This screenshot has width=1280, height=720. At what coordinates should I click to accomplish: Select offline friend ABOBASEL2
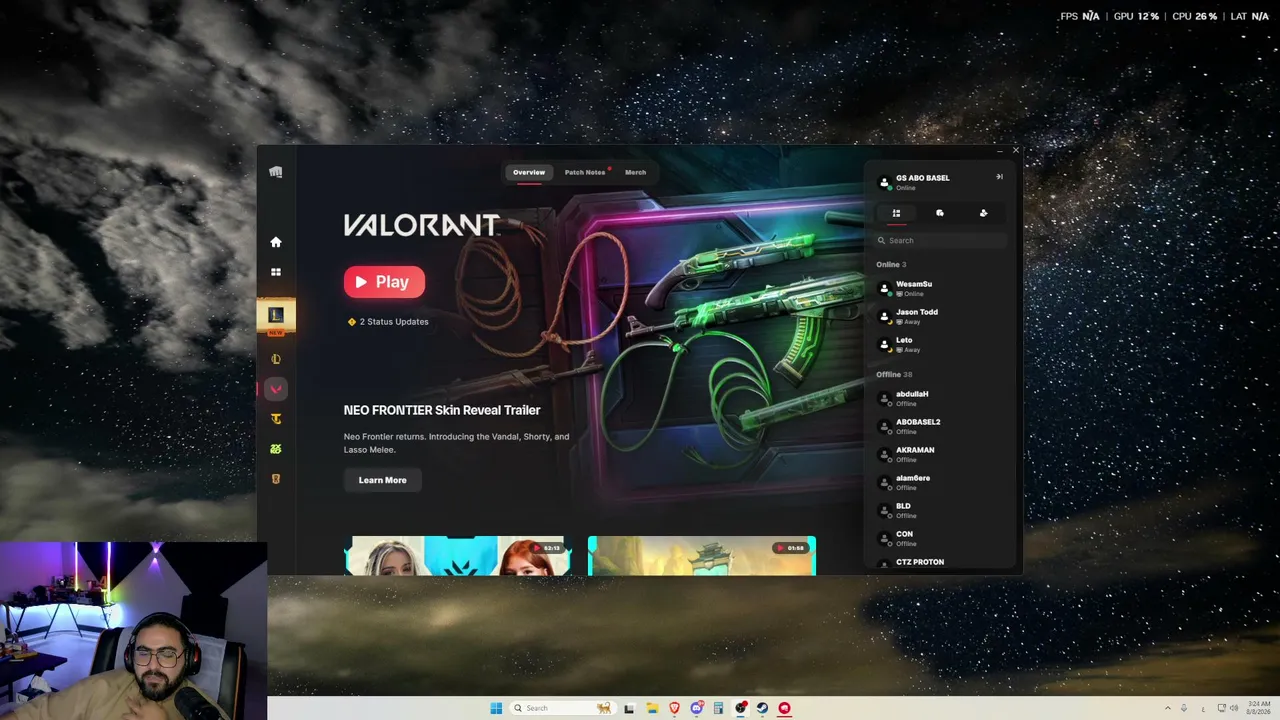(x=941, y=427)
